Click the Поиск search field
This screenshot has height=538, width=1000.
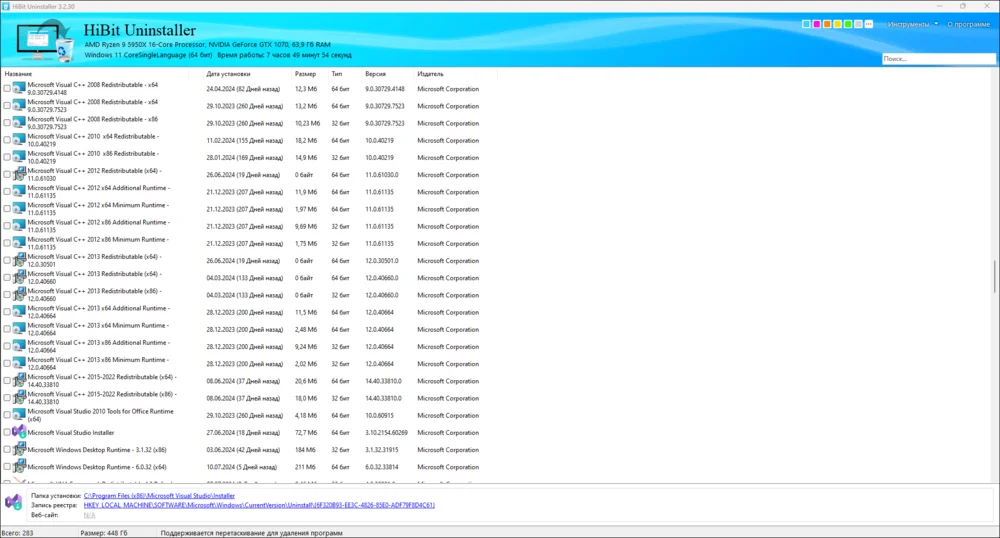[938, 59]
